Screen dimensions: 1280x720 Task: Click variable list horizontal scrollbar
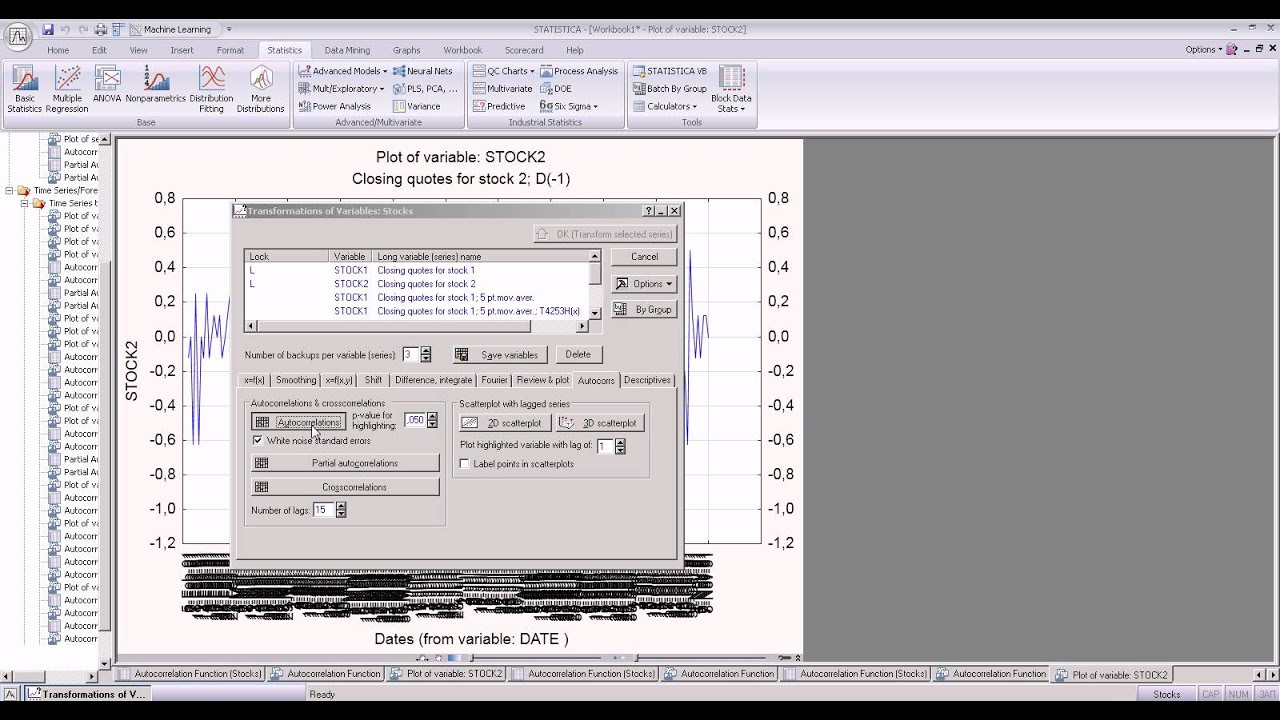click(x=417, y=326)
